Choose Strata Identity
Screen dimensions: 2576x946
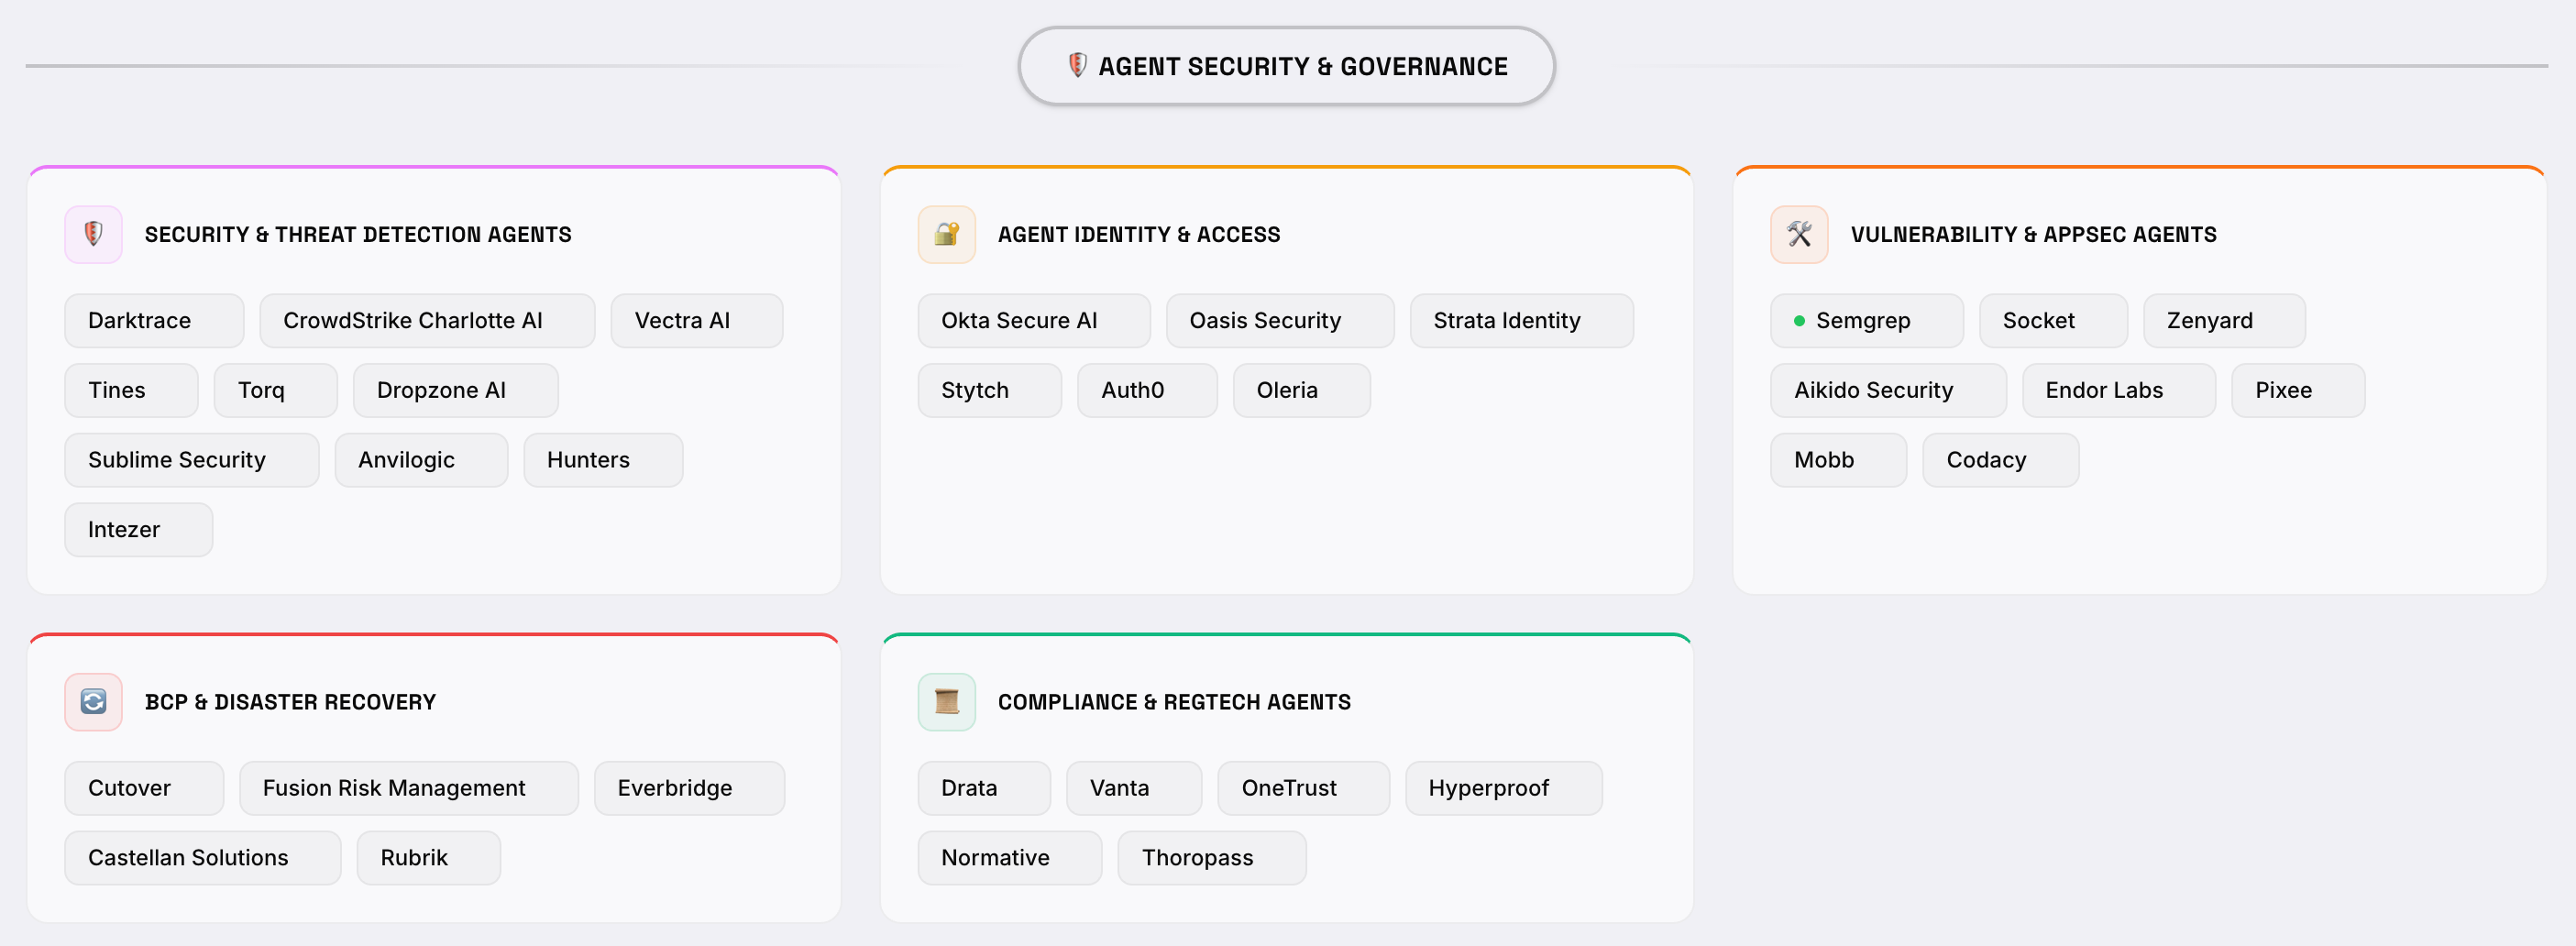pos(1522,321)
